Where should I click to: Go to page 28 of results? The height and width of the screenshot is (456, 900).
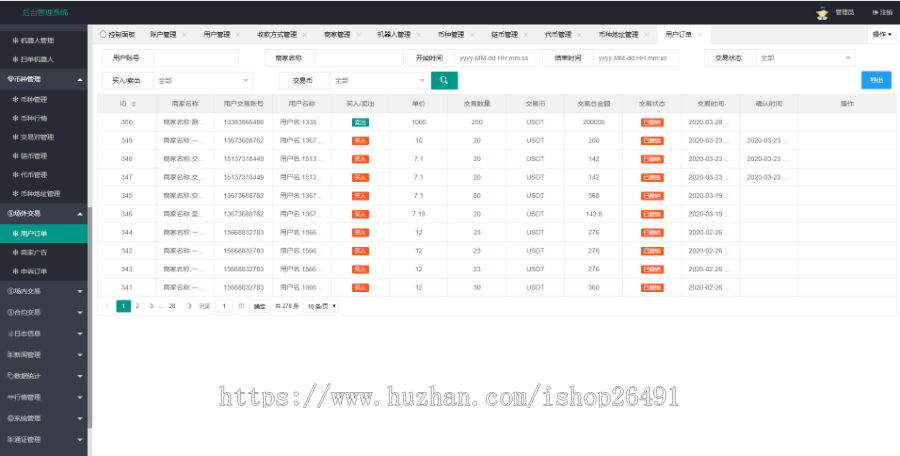coord(172,306)
